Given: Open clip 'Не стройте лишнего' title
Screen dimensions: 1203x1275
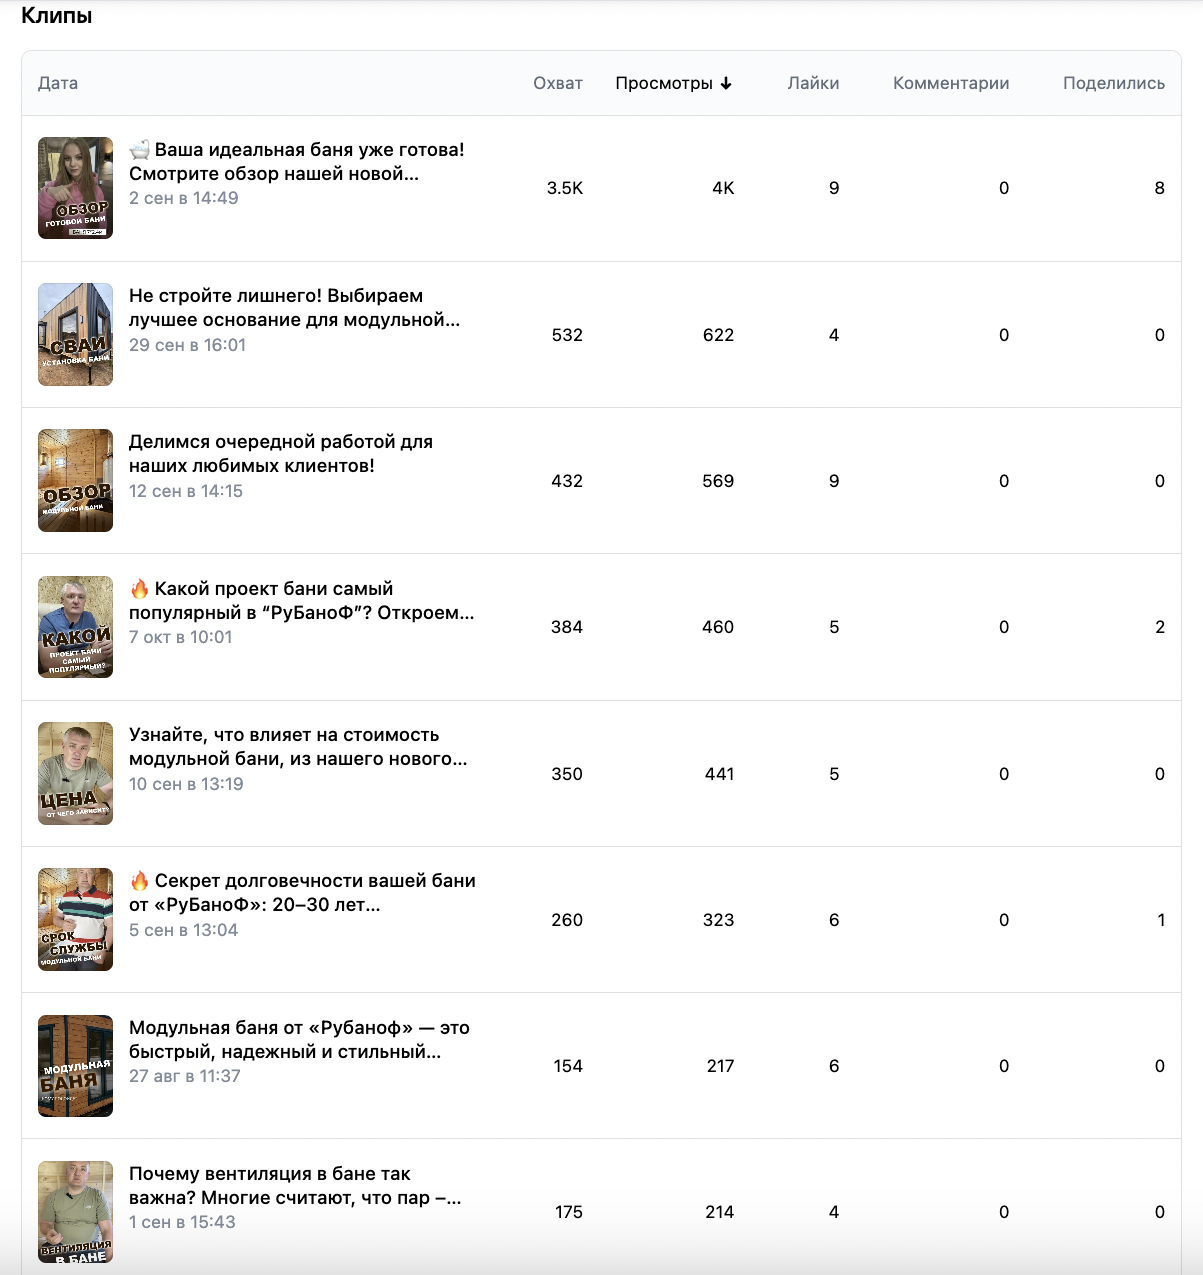Looking at the screenshot, I should tap(294, 308).
